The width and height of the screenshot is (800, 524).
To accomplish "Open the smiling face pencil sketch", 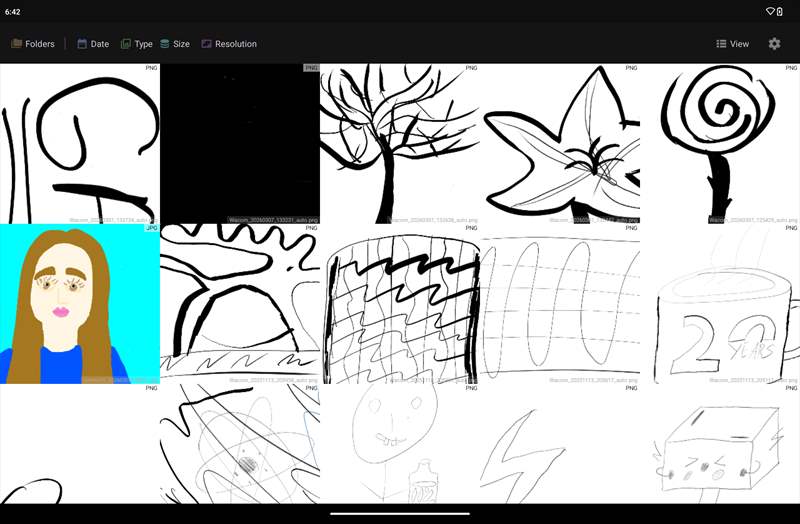I will click(x=400, y=444).
